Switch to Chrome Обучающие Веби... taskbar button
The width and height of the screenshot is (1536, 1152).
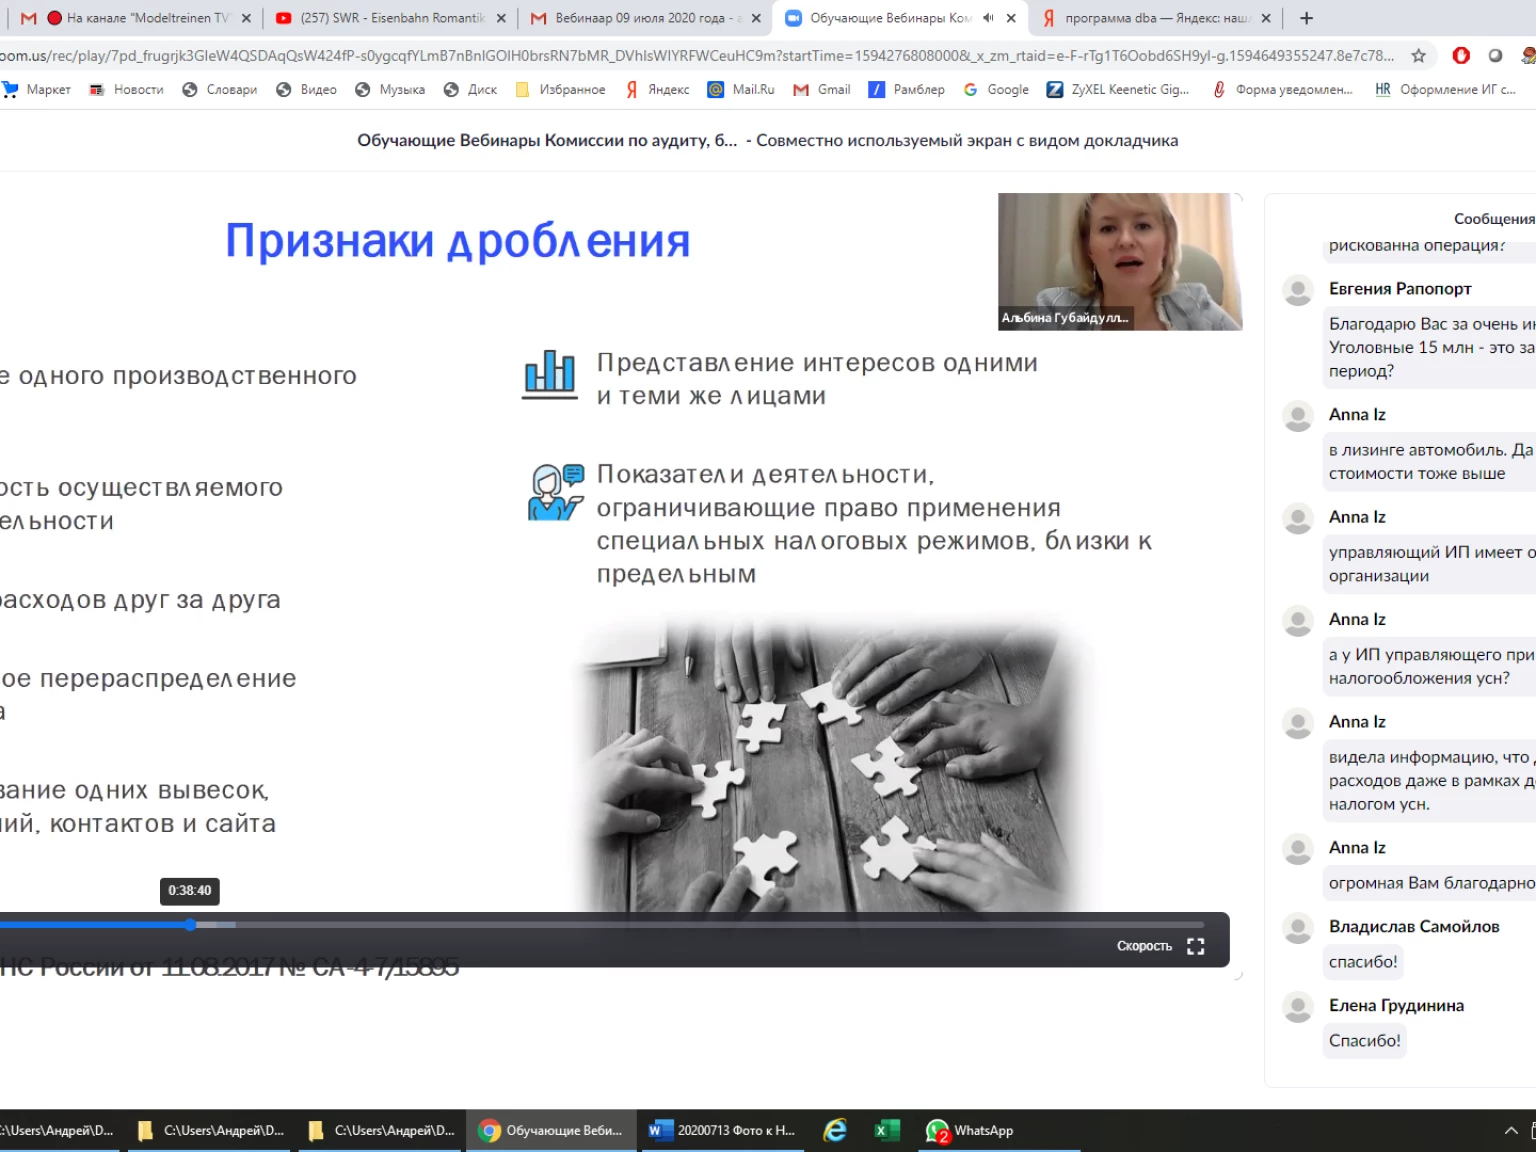tap(552, 1131)
